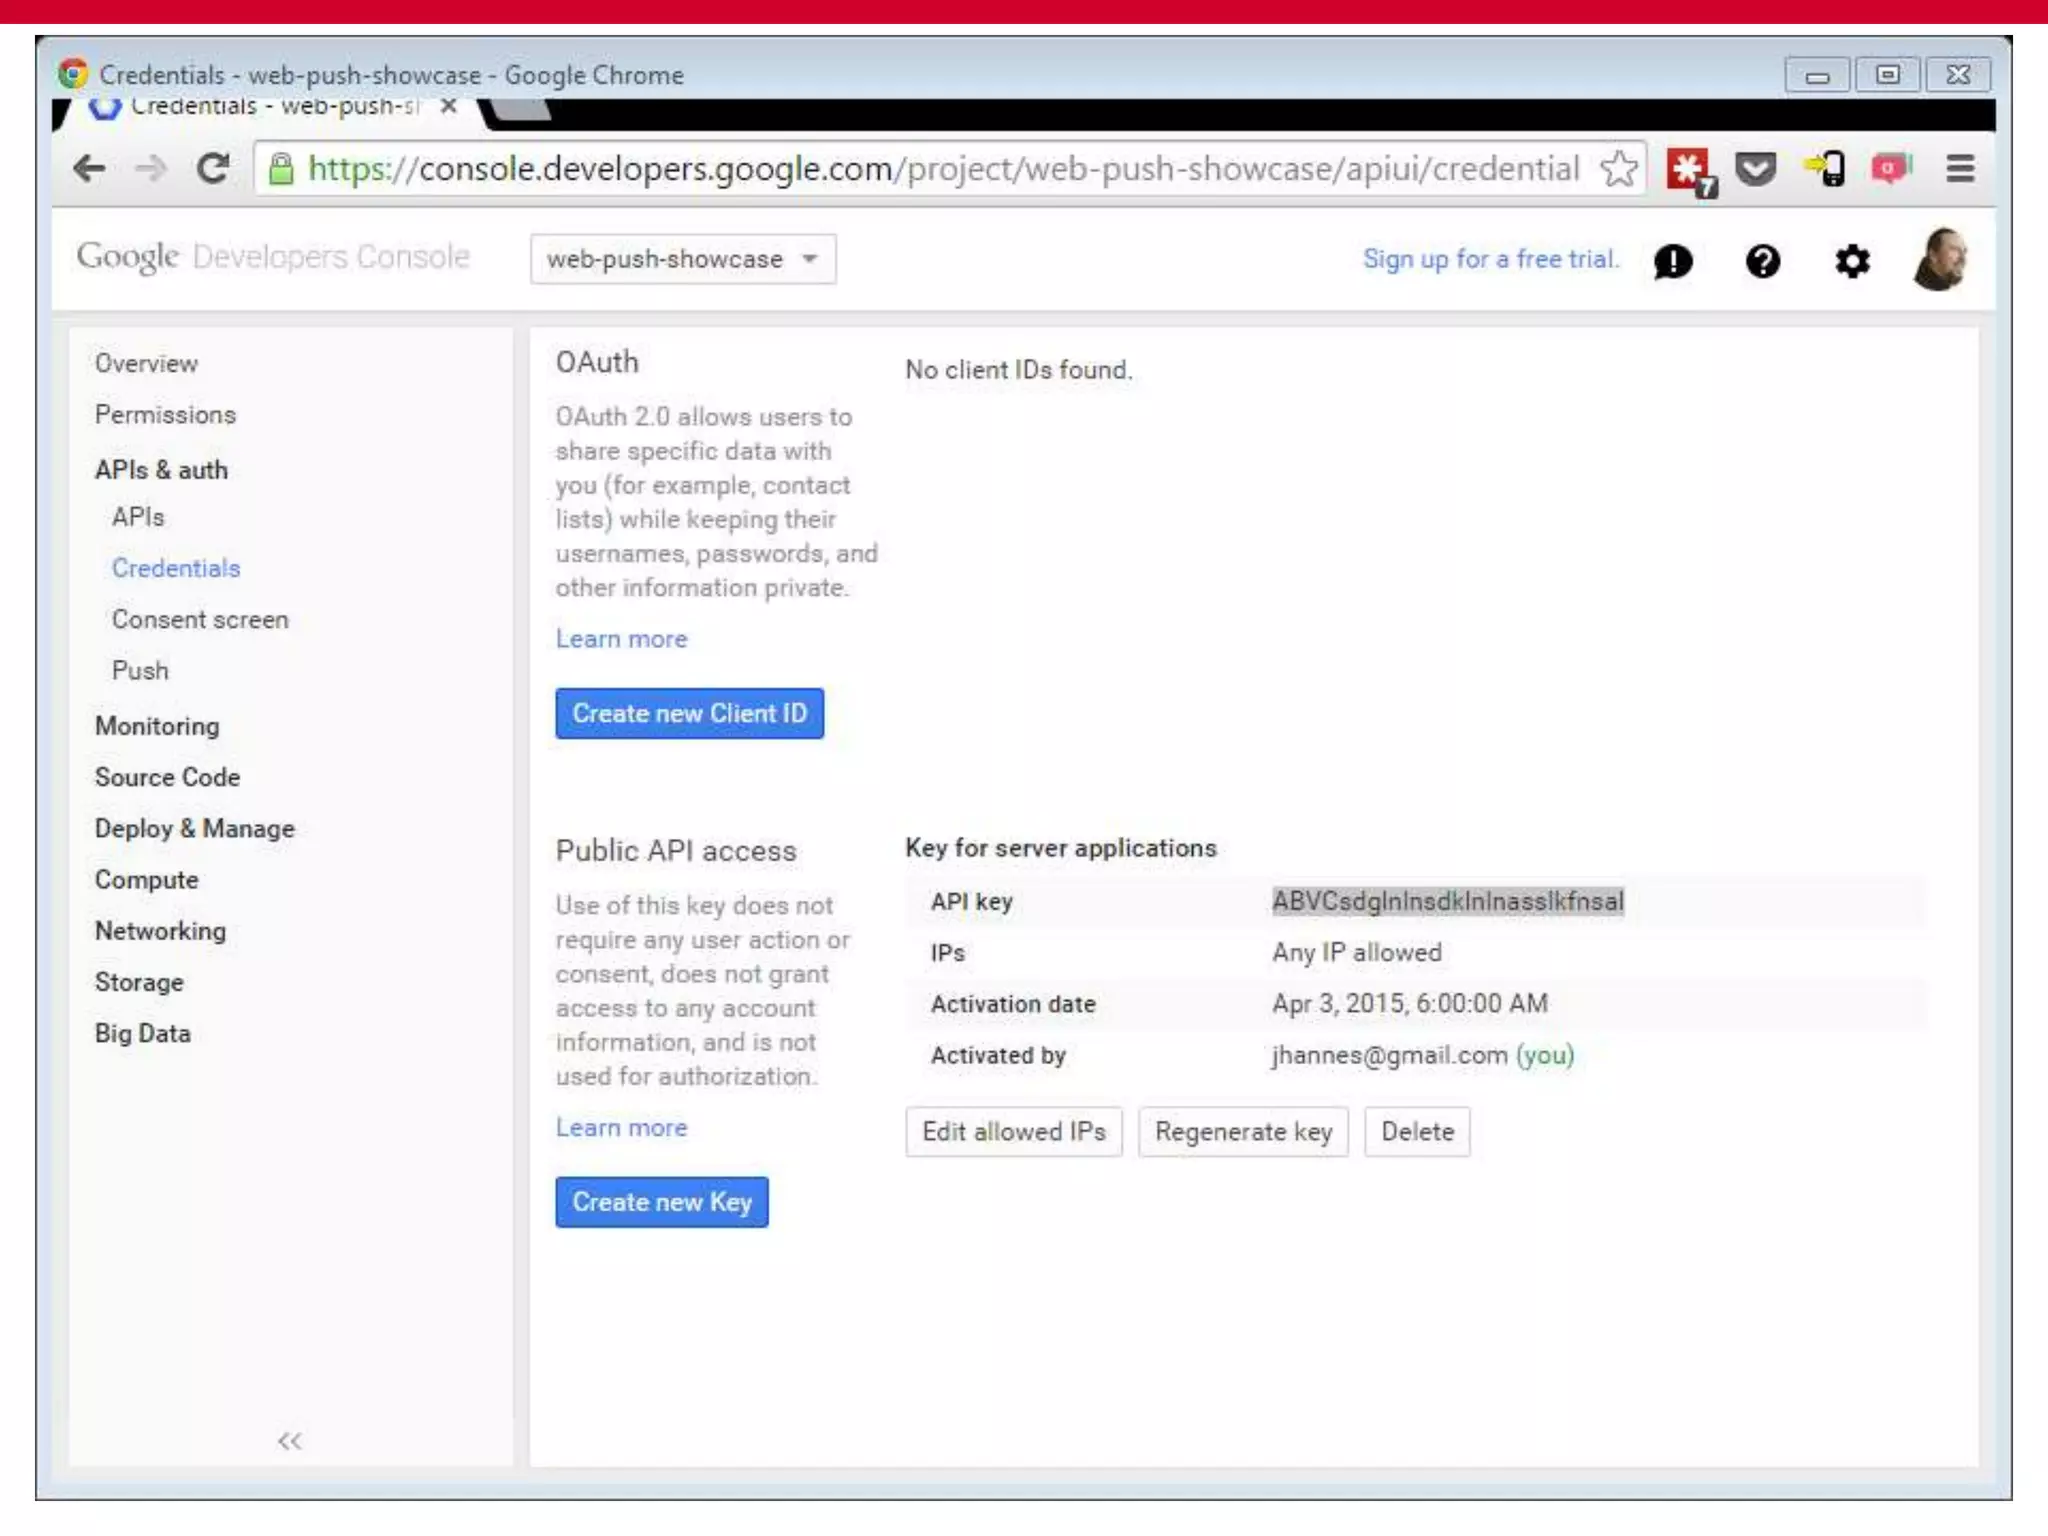This screenshot has height=1536, width=2048.
Task: Bookmark this page with the star icon
Action: [1618, 168]
